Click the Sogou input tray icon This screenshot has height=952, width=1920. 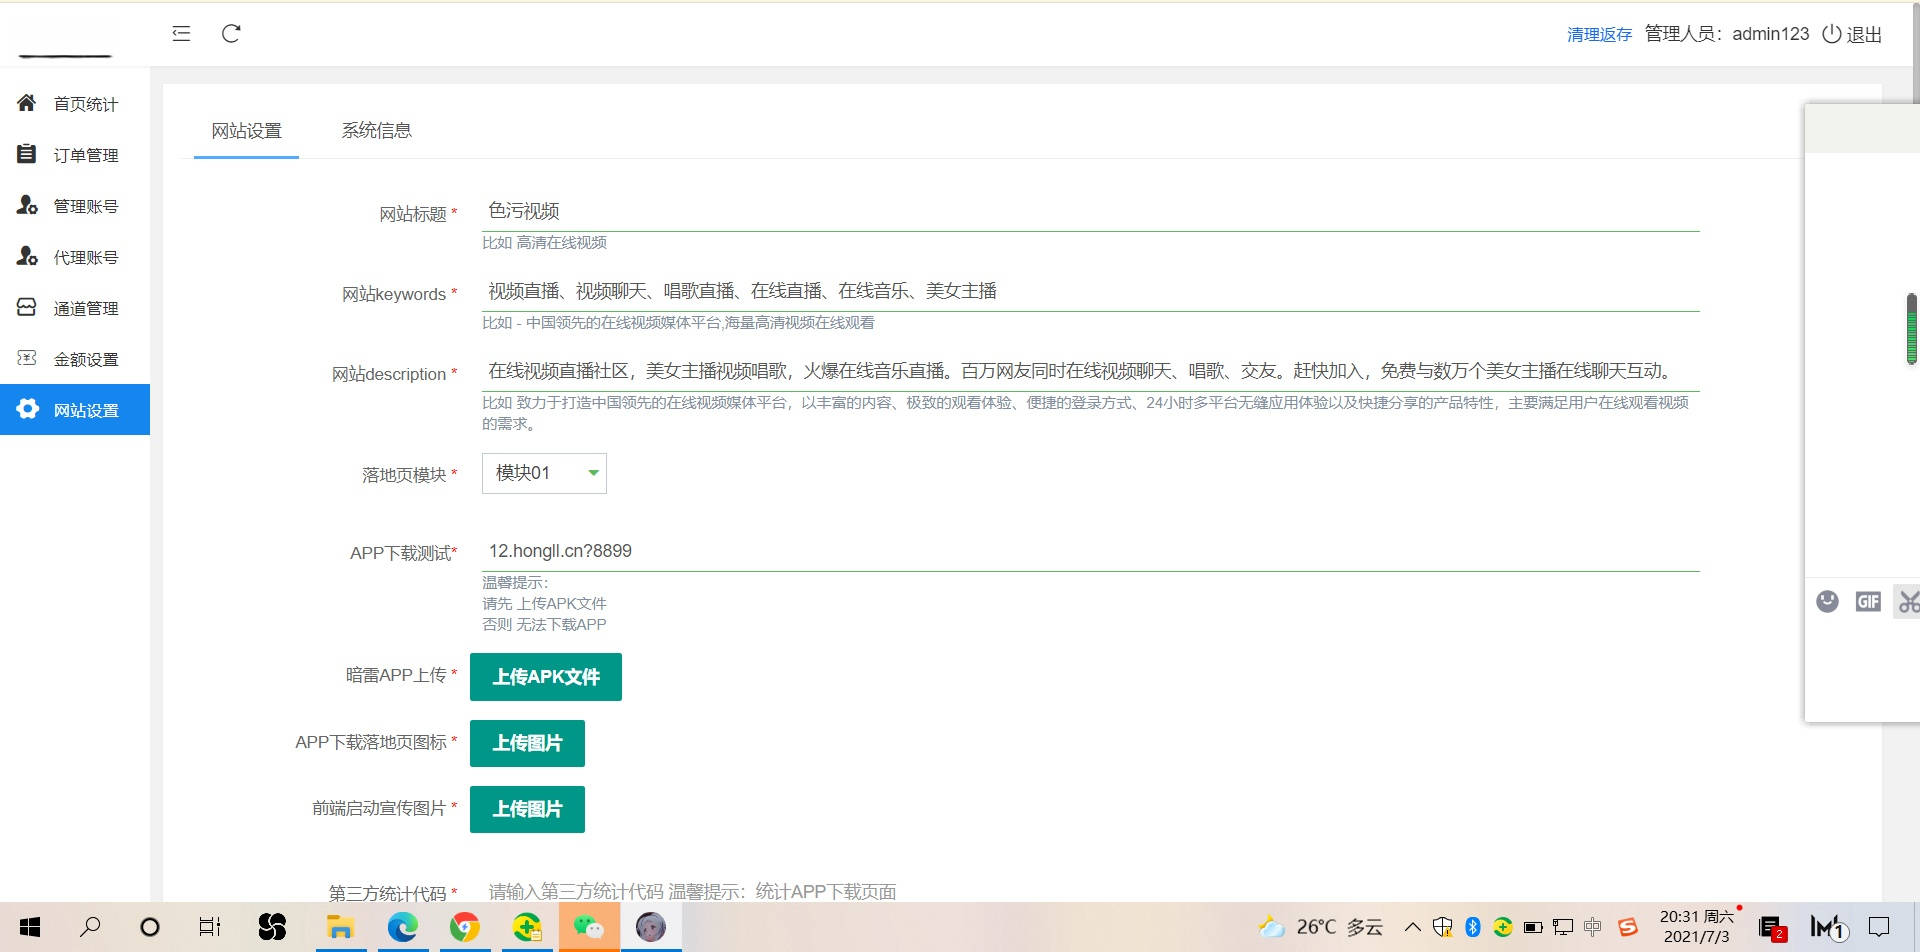click(x=1628, y=927)
